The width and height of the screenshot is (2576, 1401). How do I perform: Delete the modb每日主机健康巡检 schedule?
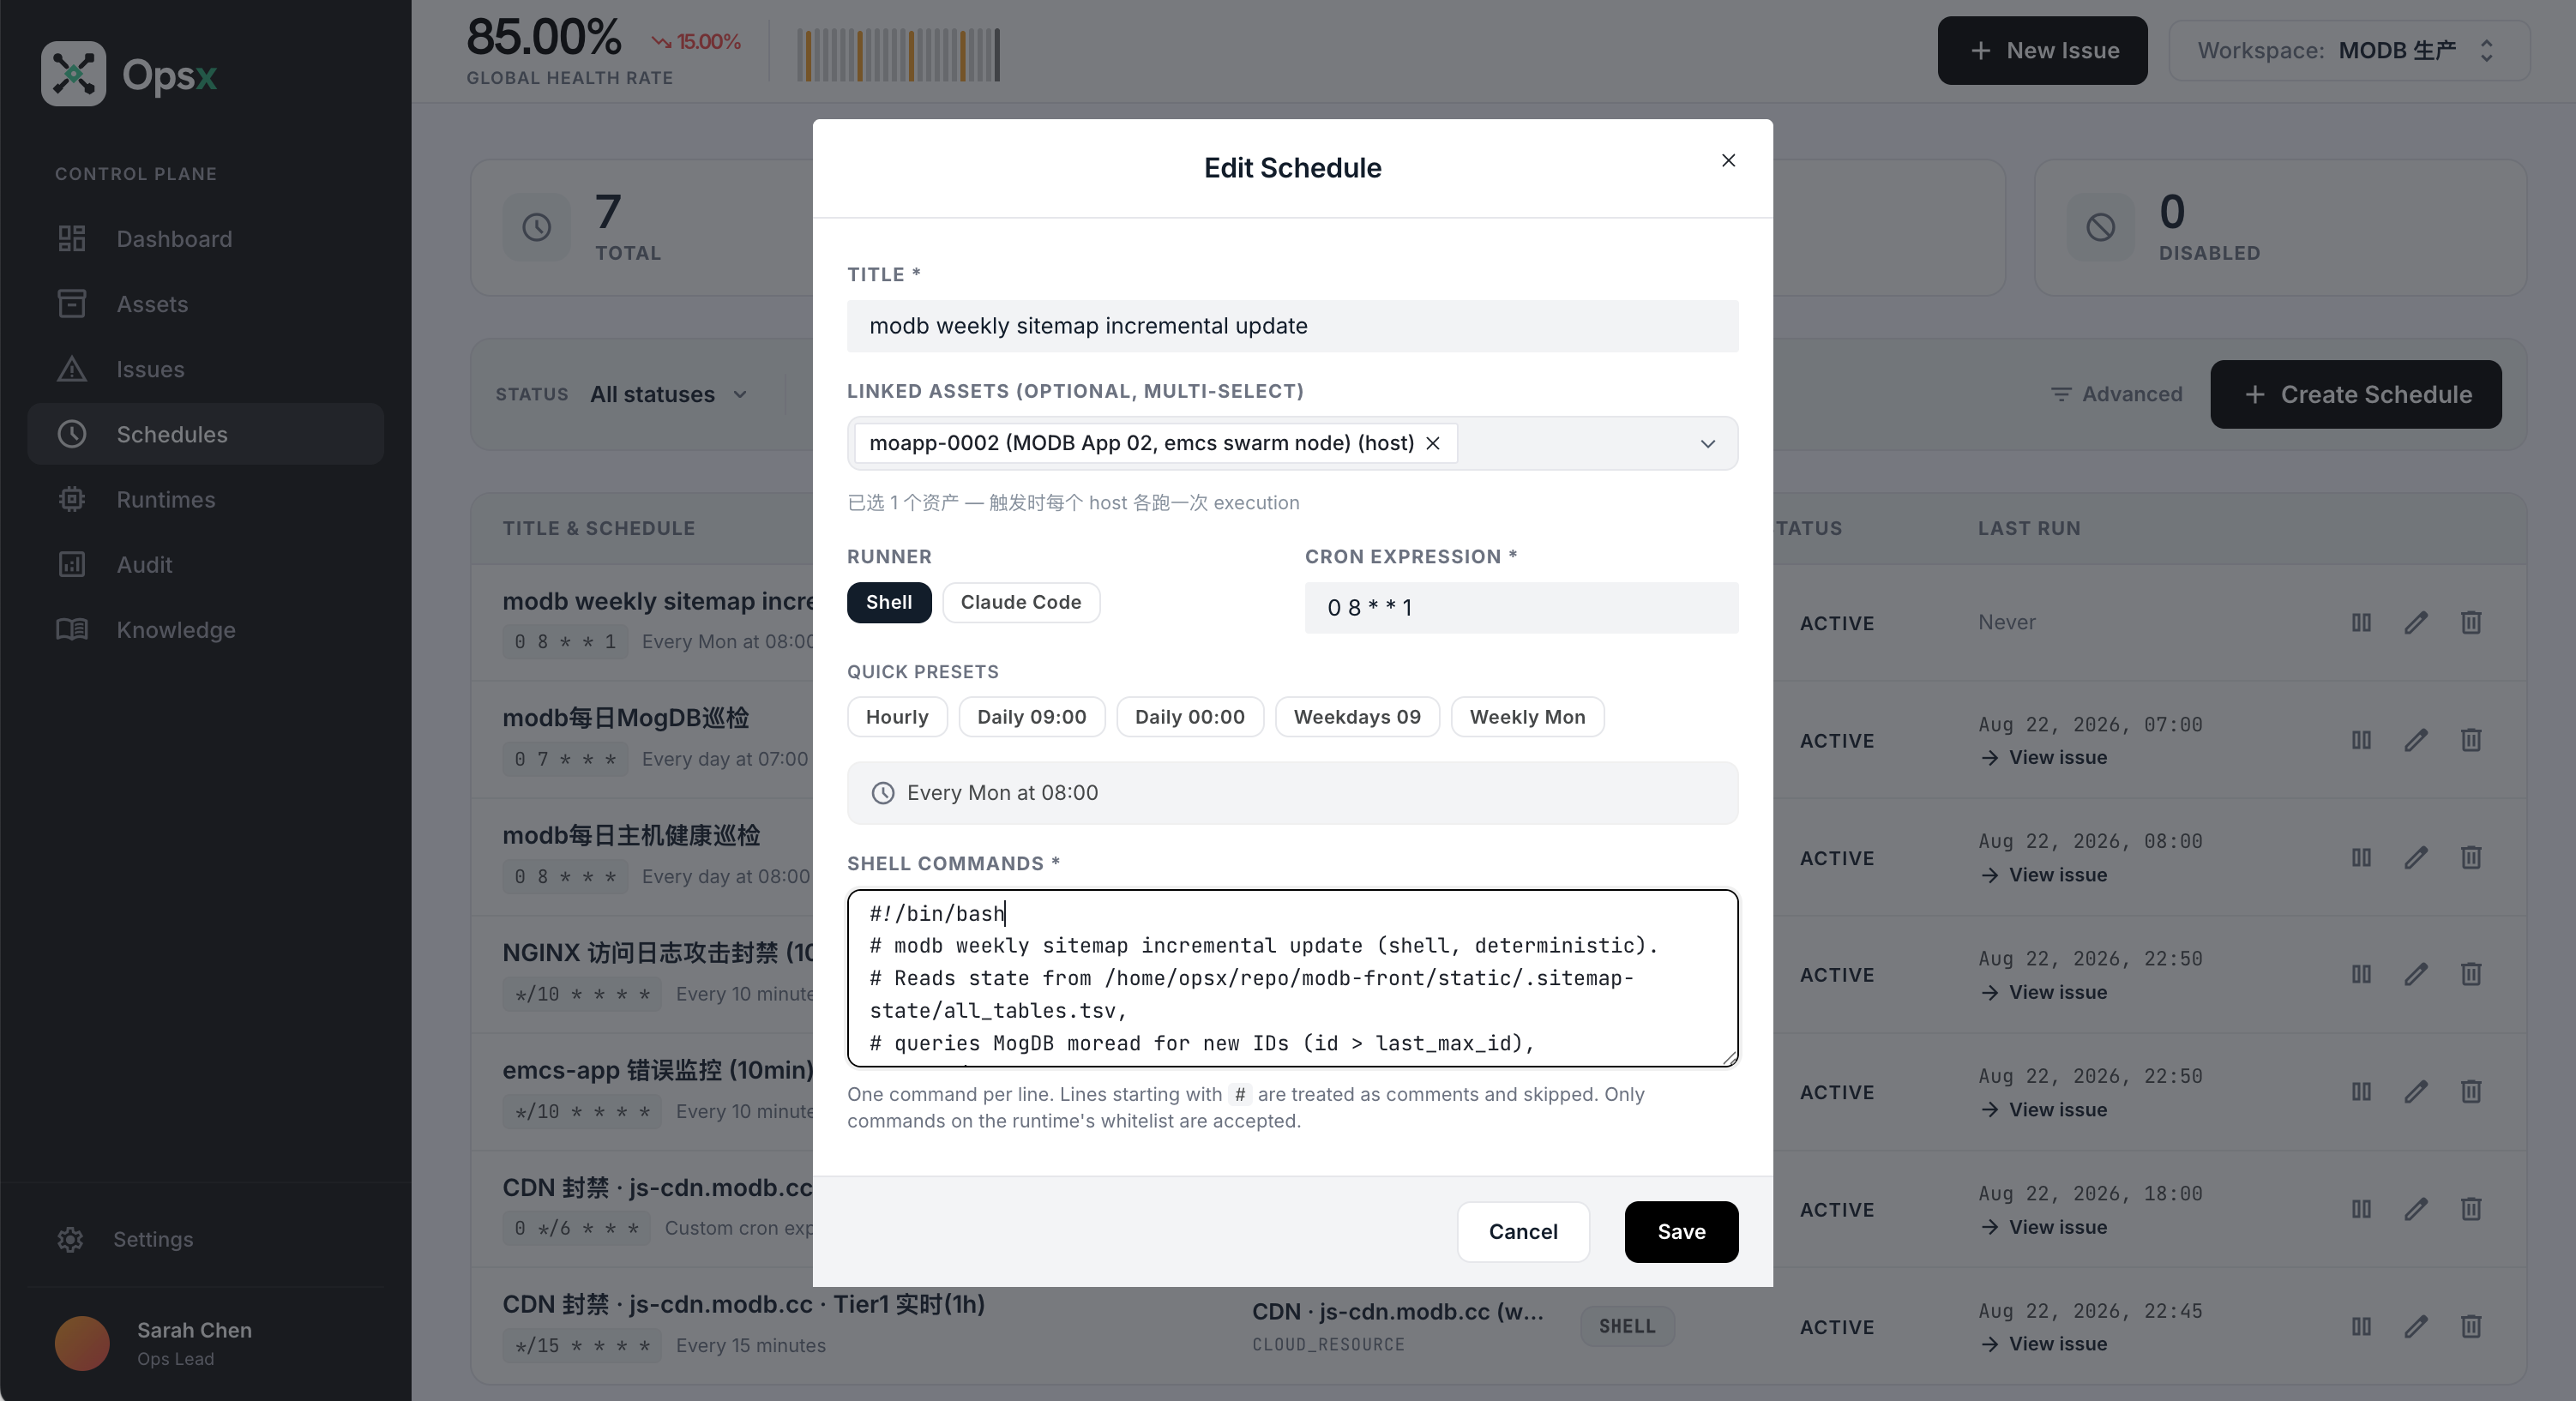pyautogui.click(x=2471, y=857)
